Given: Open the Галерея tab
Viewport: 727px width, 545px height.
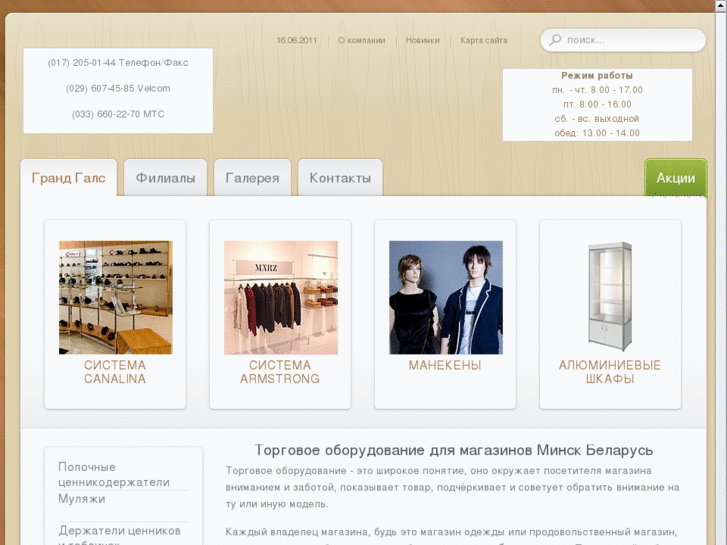Looking at the screenshot, I should (x=252, y=178).
